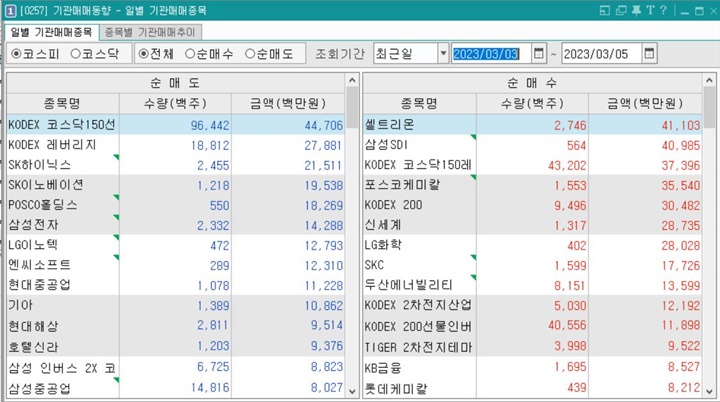Viewport: 720px width, 402px height.
Task: Select 현대해상 row
Action: click(175, 326)
